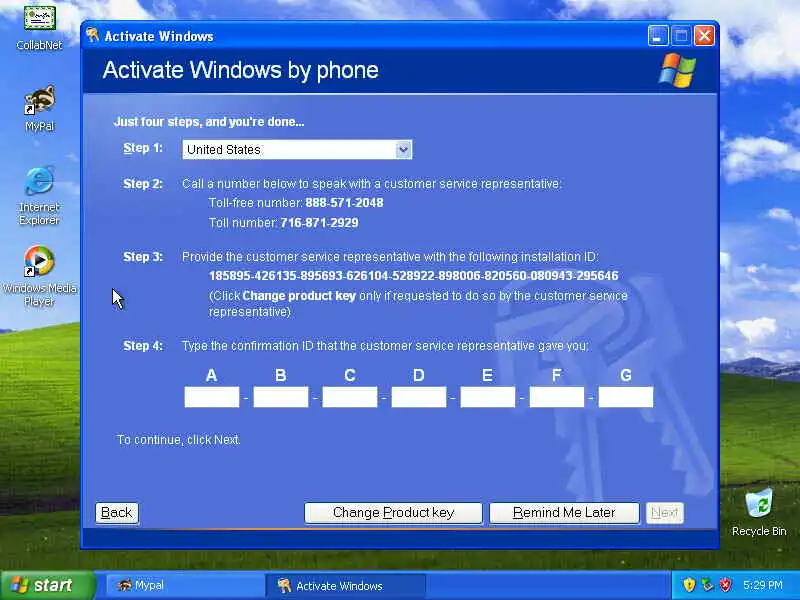
Task: Go Back to the previous page
Action: (117, 512)
